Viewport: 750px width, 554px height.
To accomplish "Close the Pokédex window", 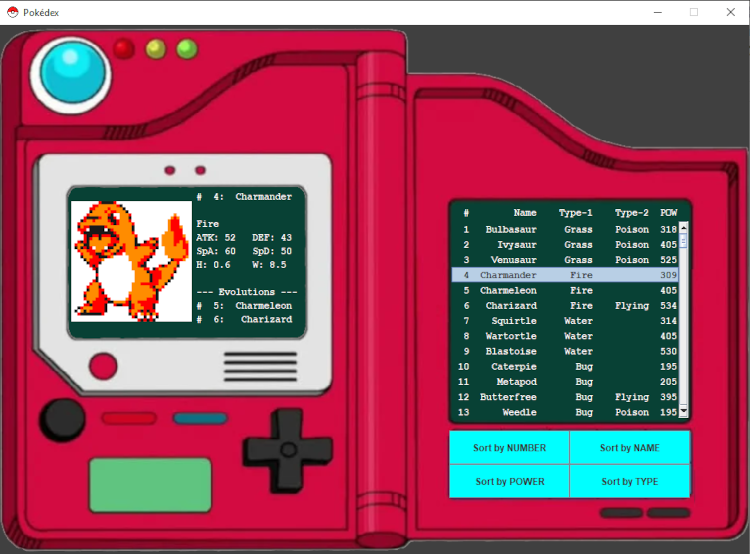I will (730, 12).
